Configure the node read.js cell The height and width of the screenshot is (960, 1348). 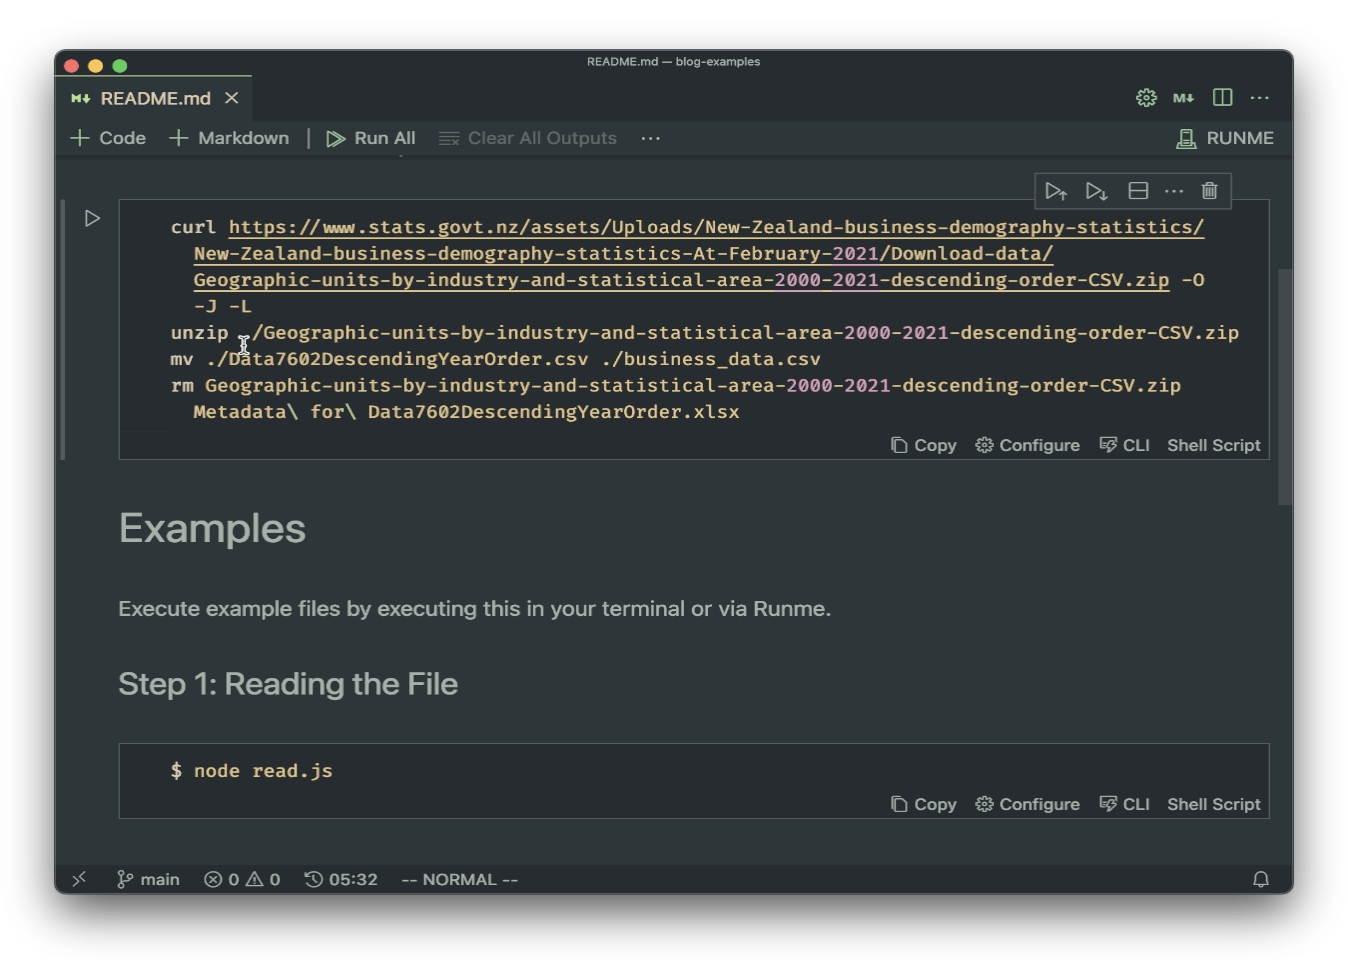[x=1028, y=804]
